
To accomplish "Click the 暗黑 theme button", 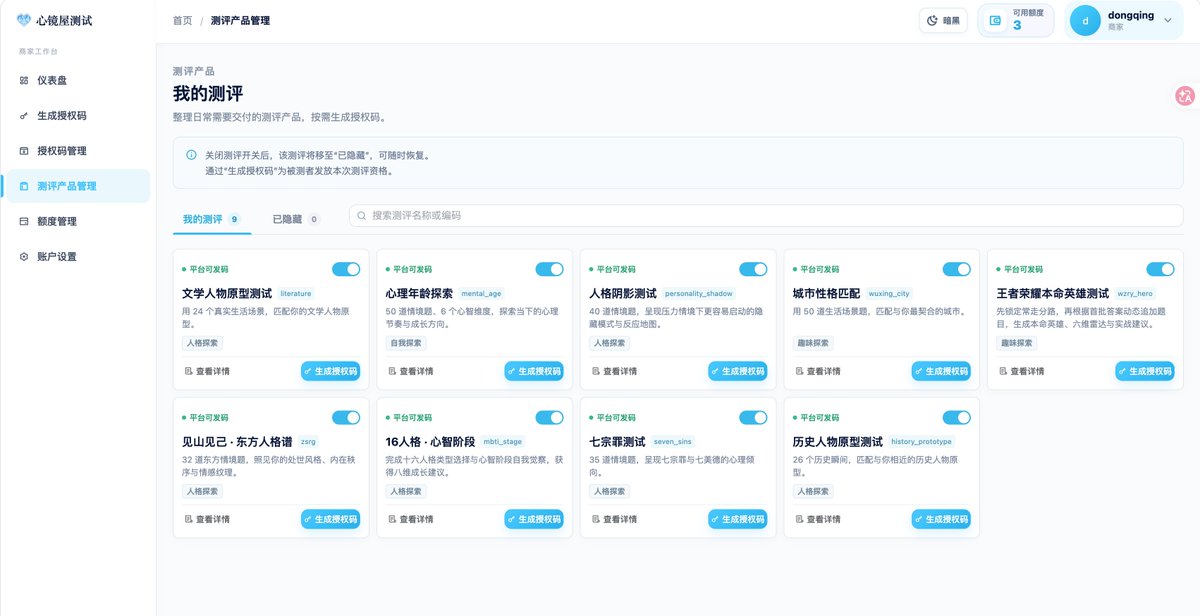I will pos(943,20).
